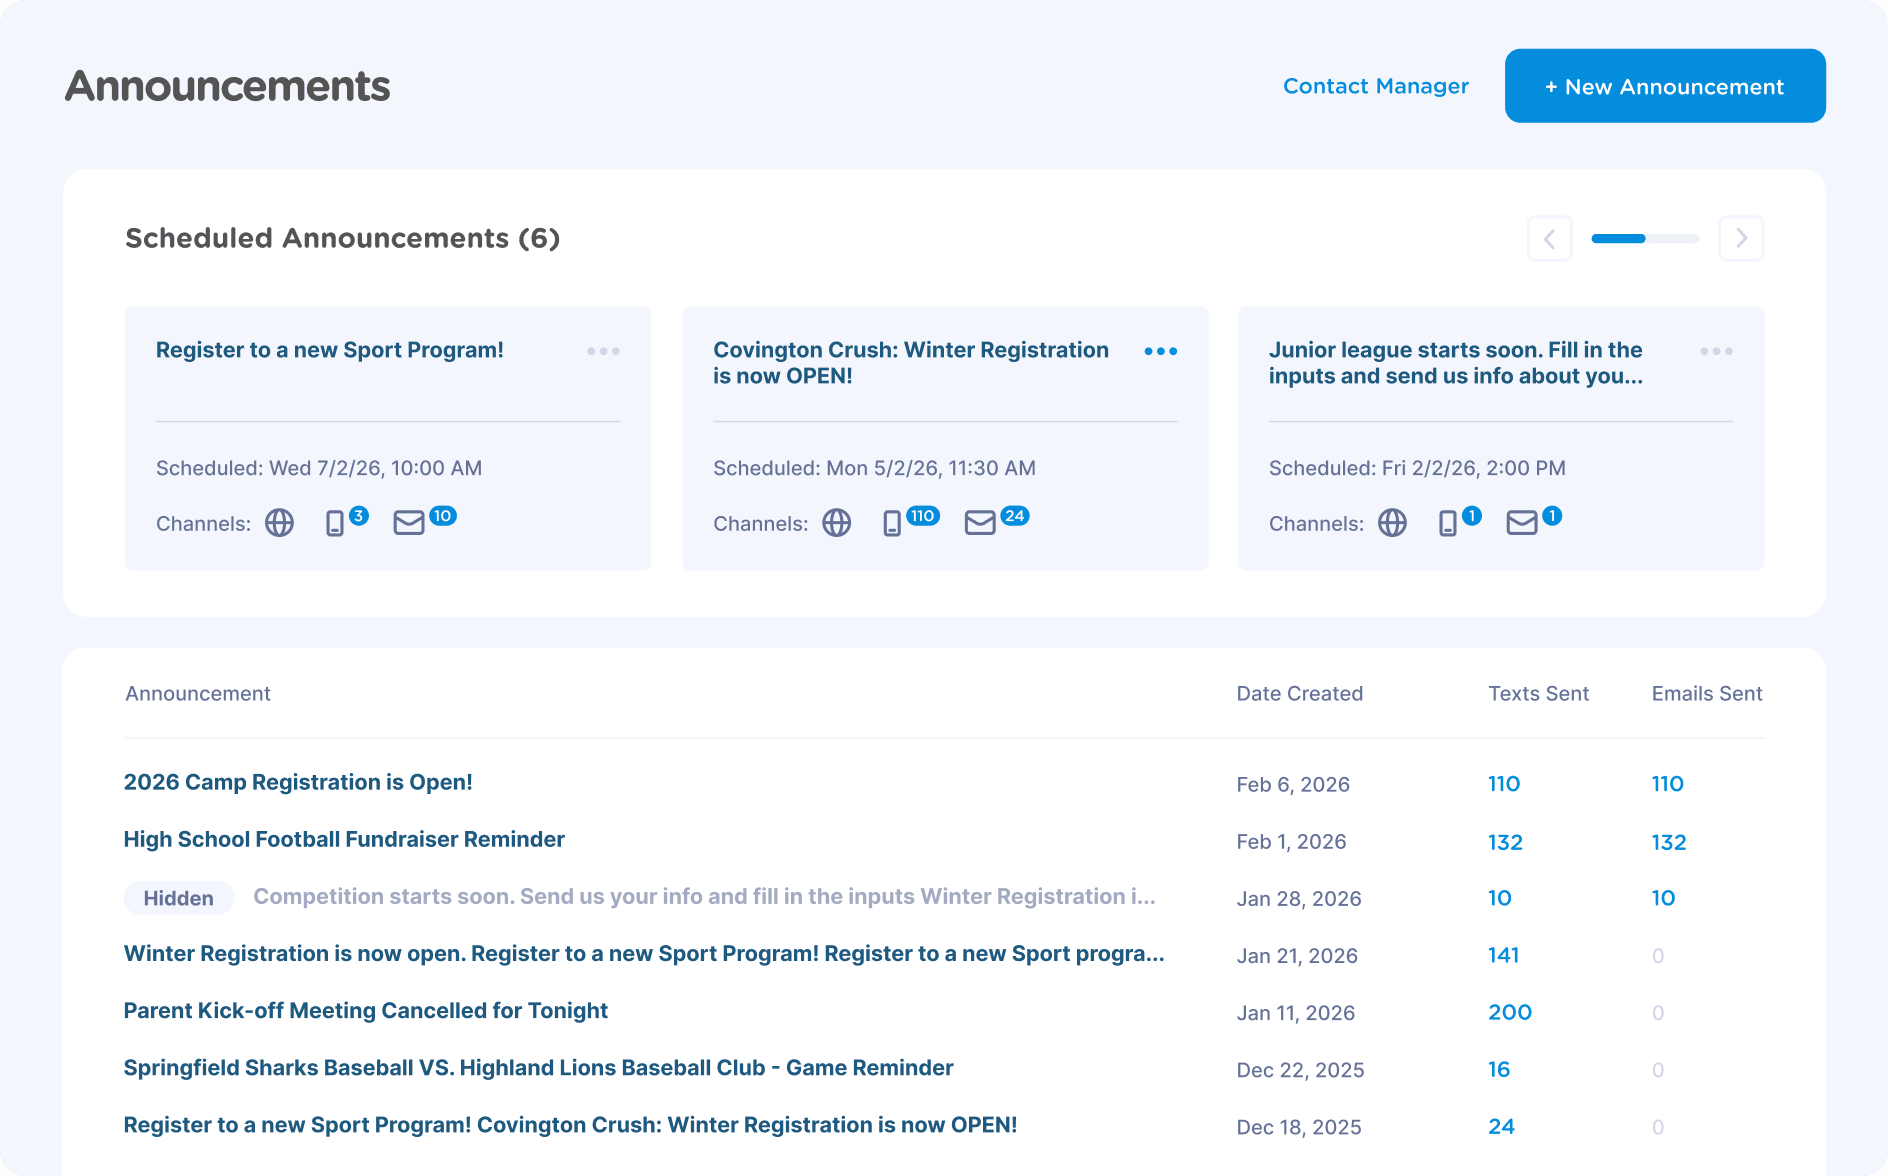Open the Register to a new Sport Program! card title

pyautogui.click(x=330, y=350)
